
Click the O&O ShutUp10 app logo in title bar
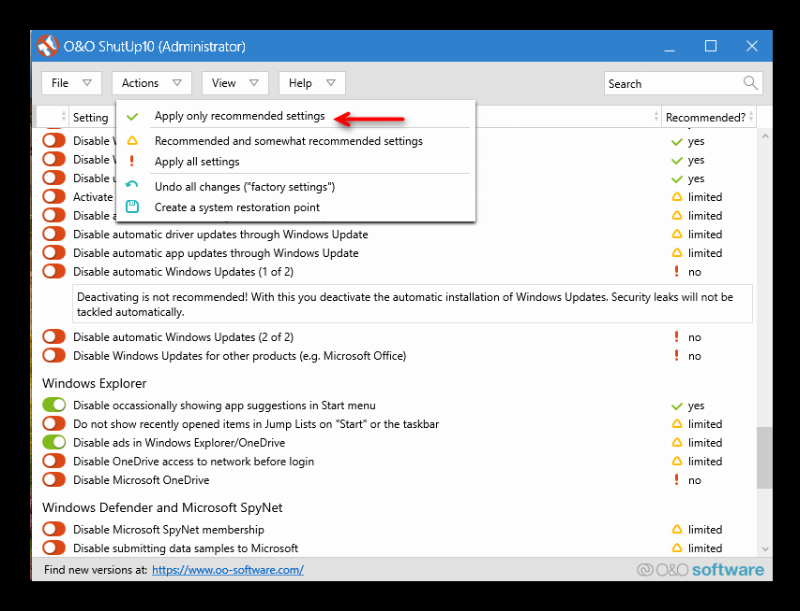coord(47,47)
